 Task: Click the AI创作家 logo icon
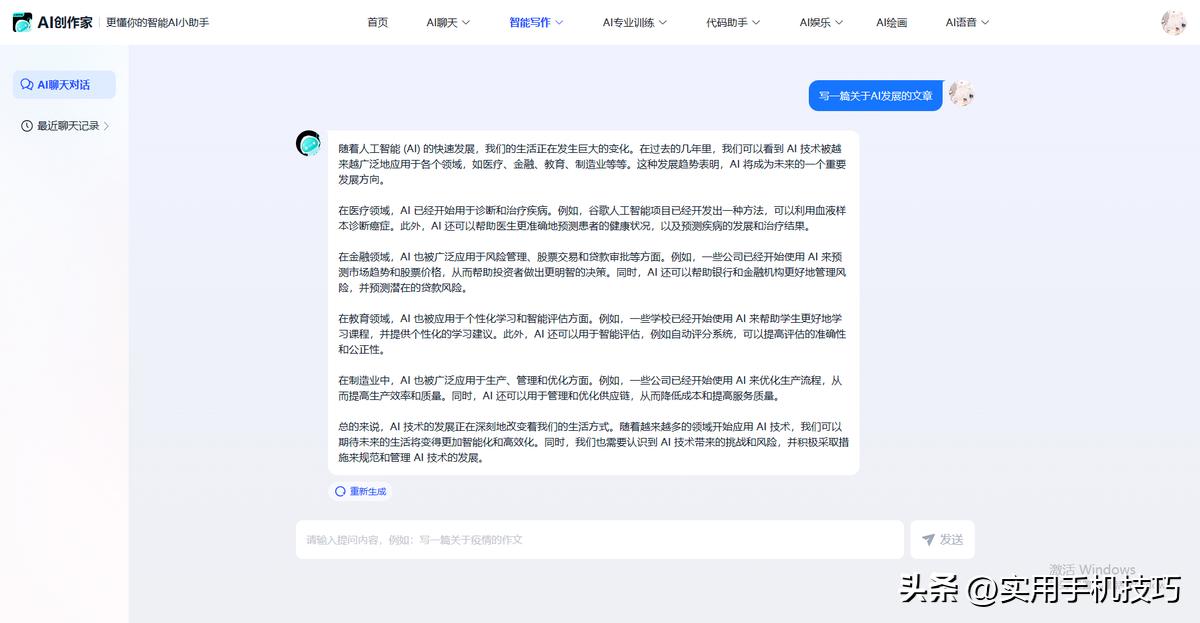pyautogui.click(x=21, y=21)
